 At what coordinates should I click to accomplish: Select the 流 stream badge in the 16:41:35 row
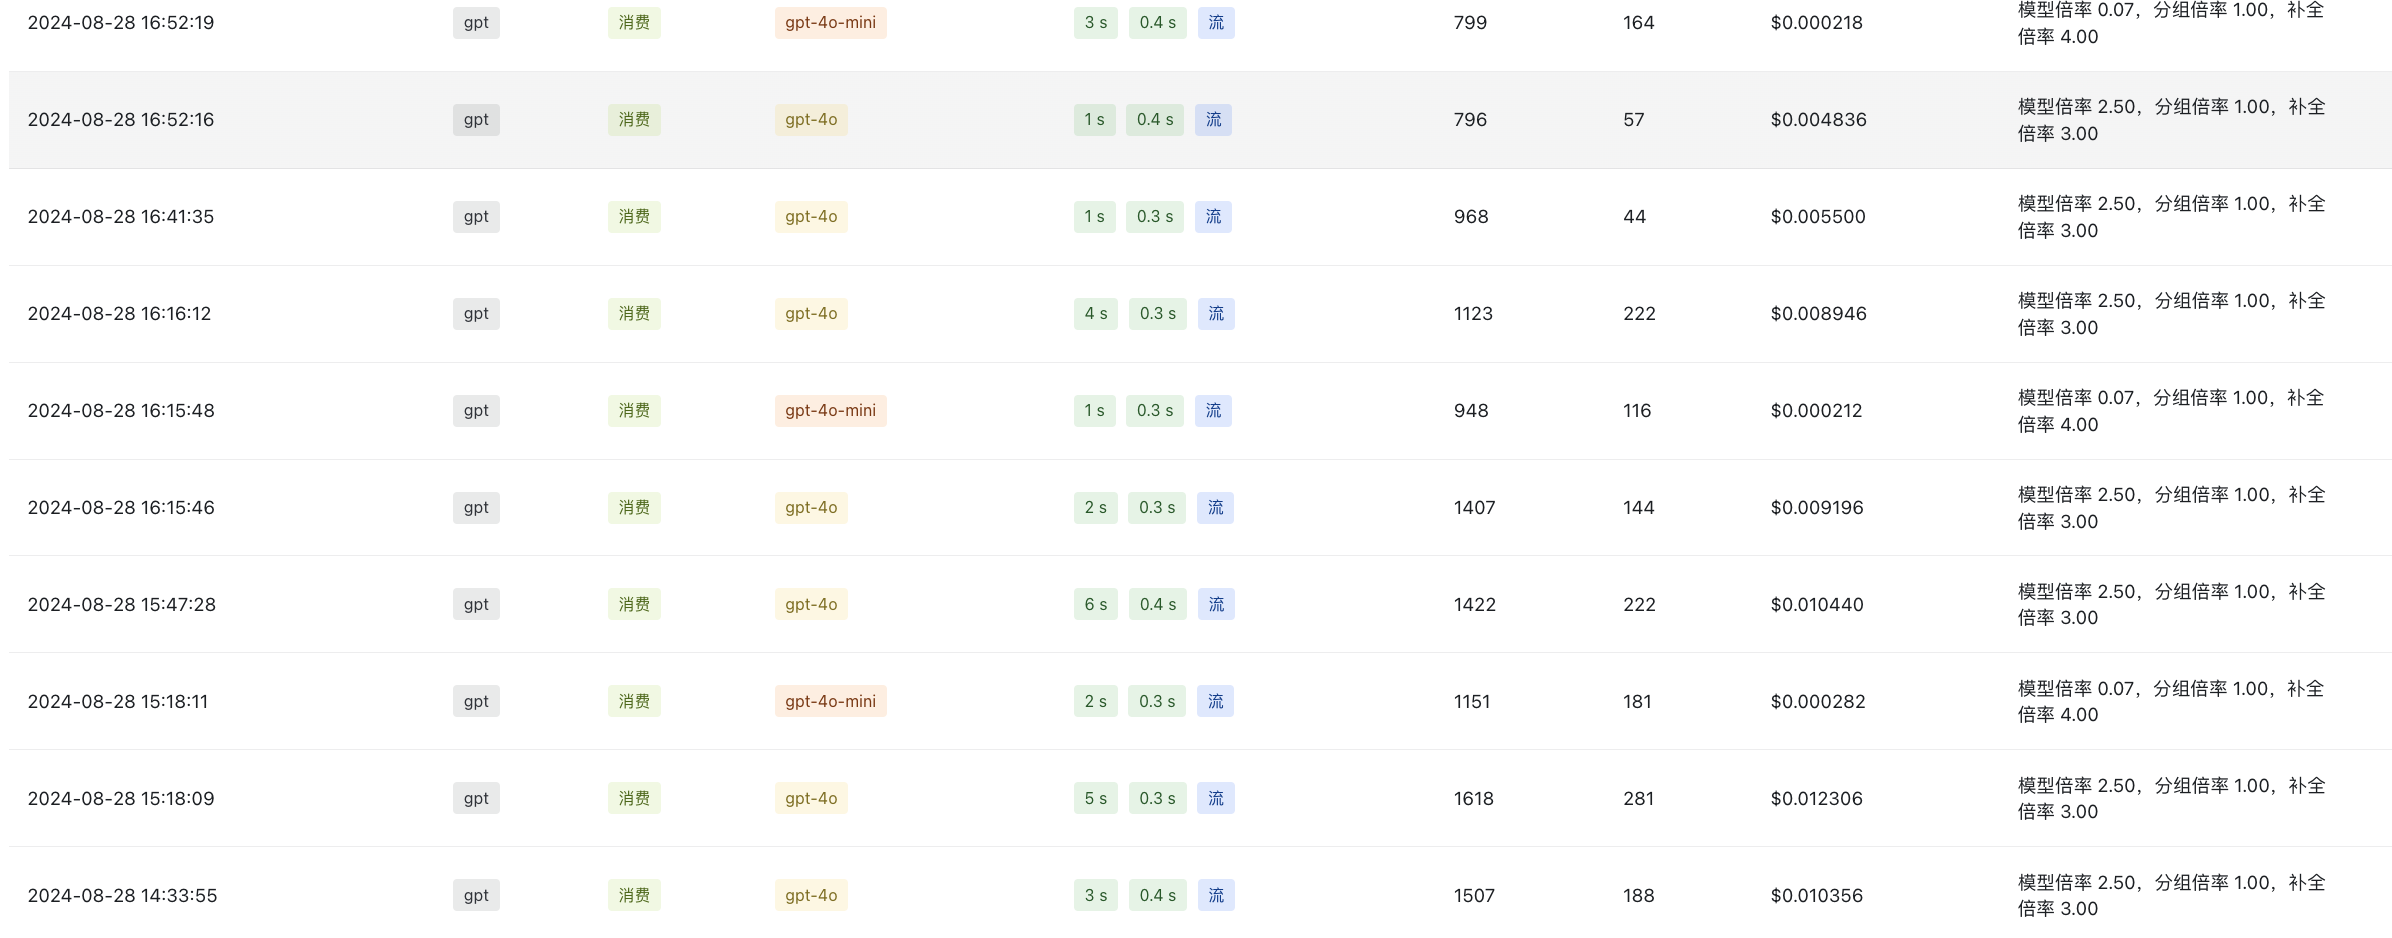coord(1213,217)
